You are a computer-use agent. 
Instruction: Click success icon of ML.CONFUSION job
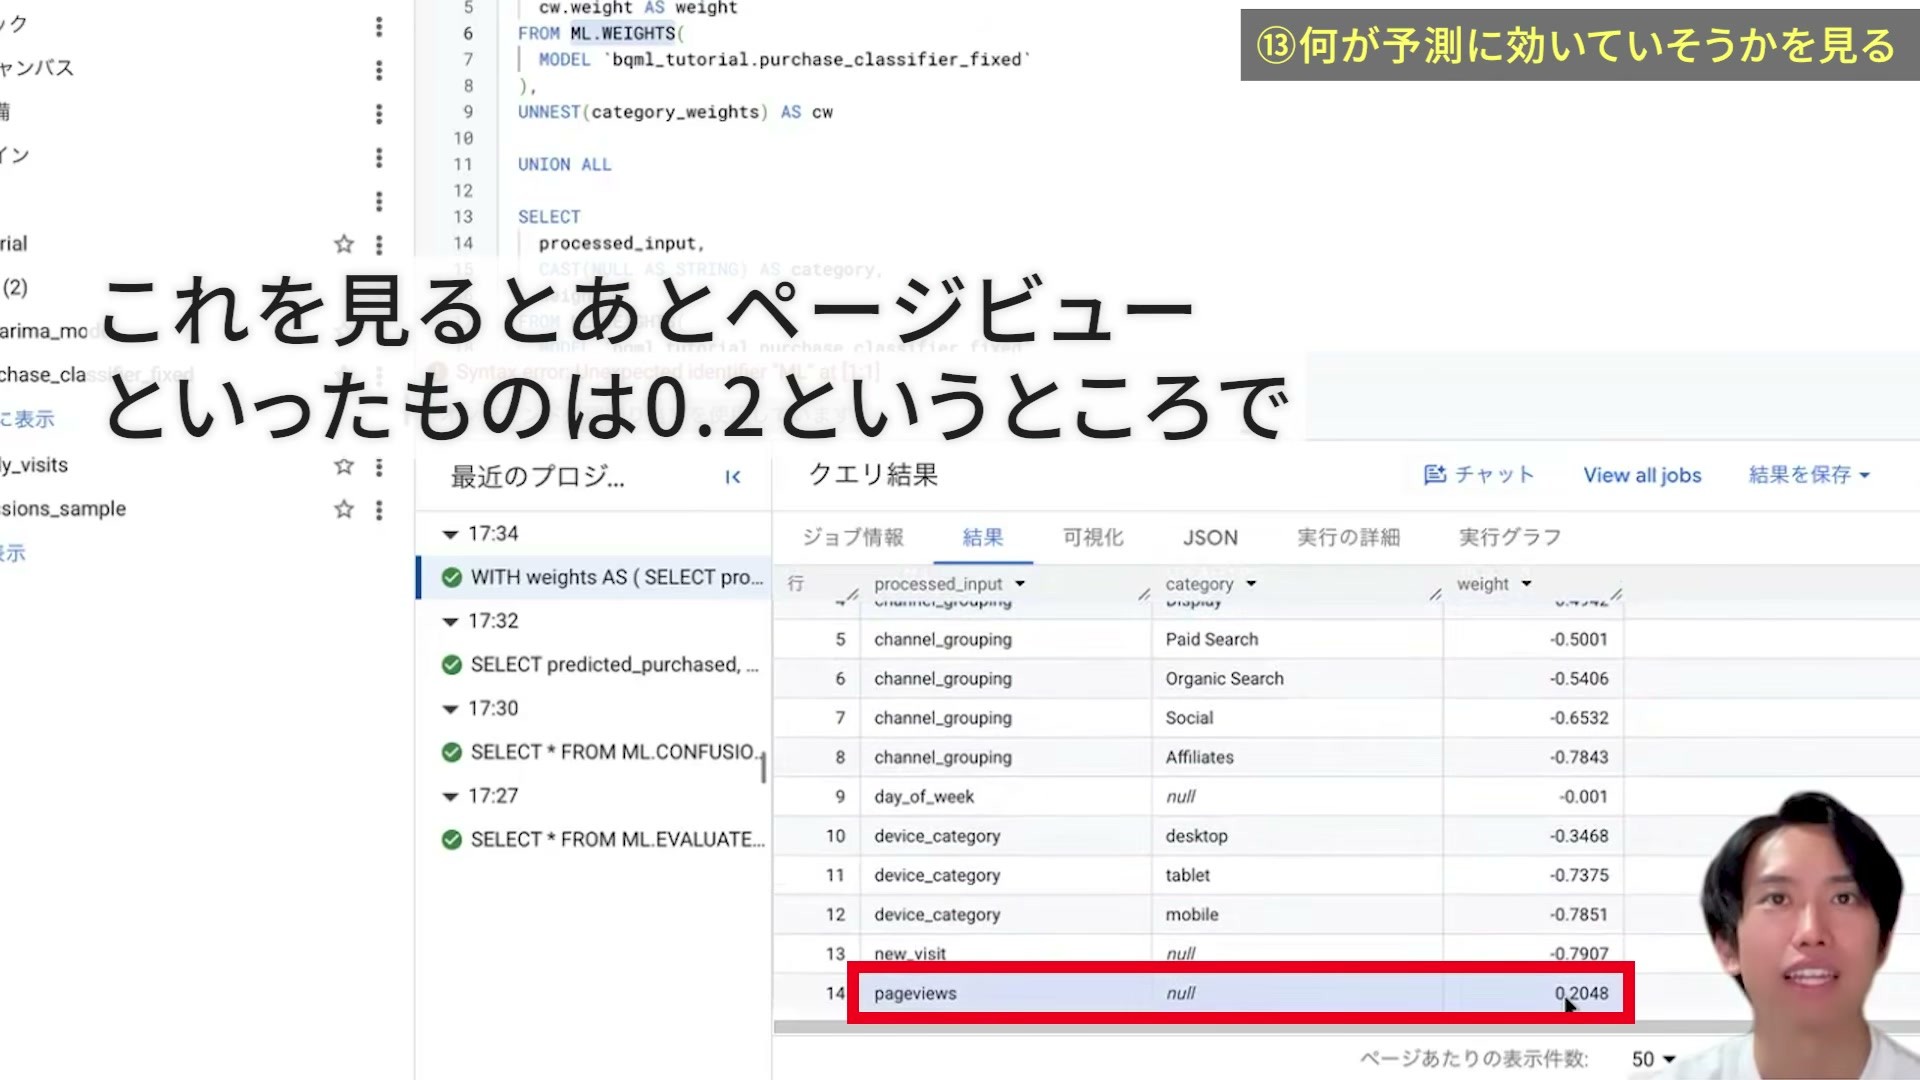[x=452, y=752]
